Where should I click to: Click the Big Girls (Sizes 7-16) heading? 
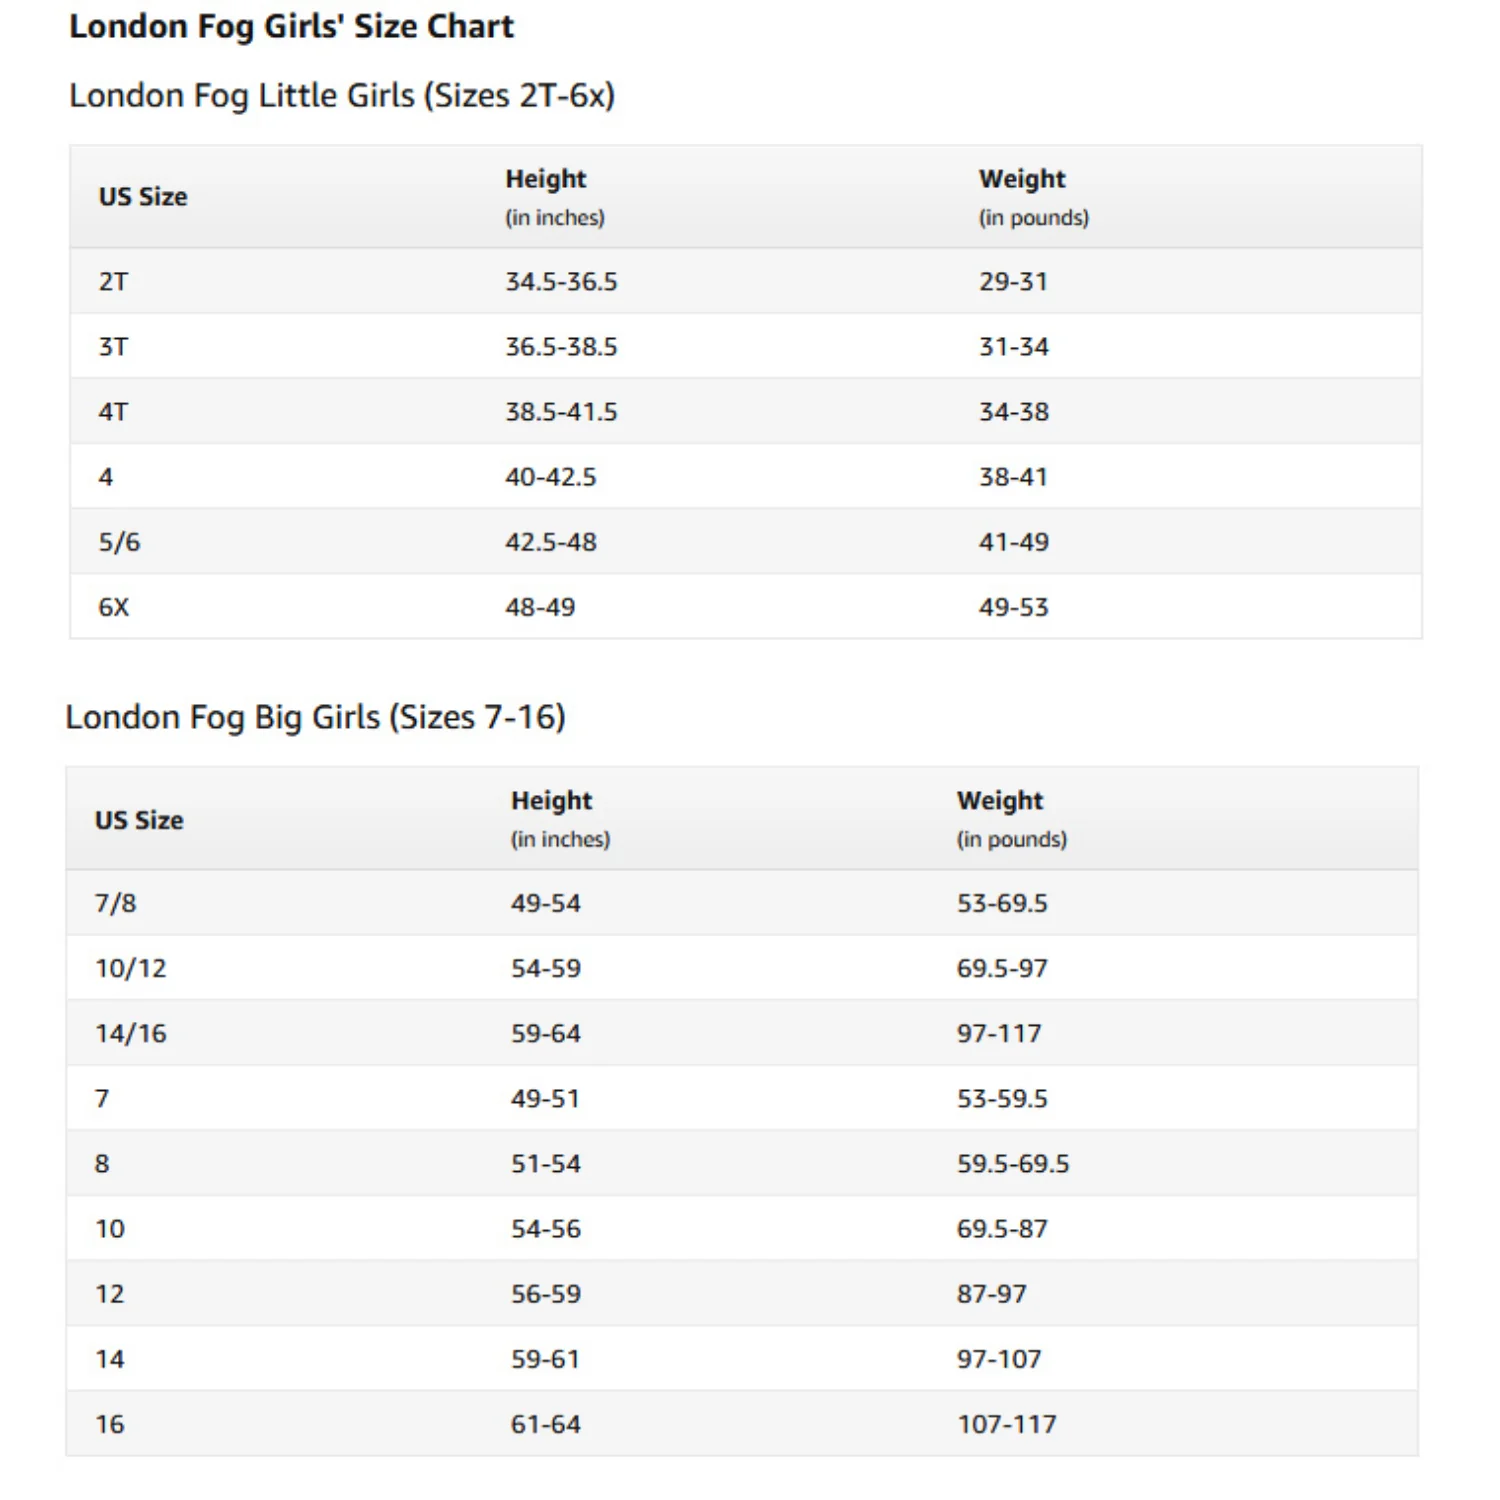point(316,718)
